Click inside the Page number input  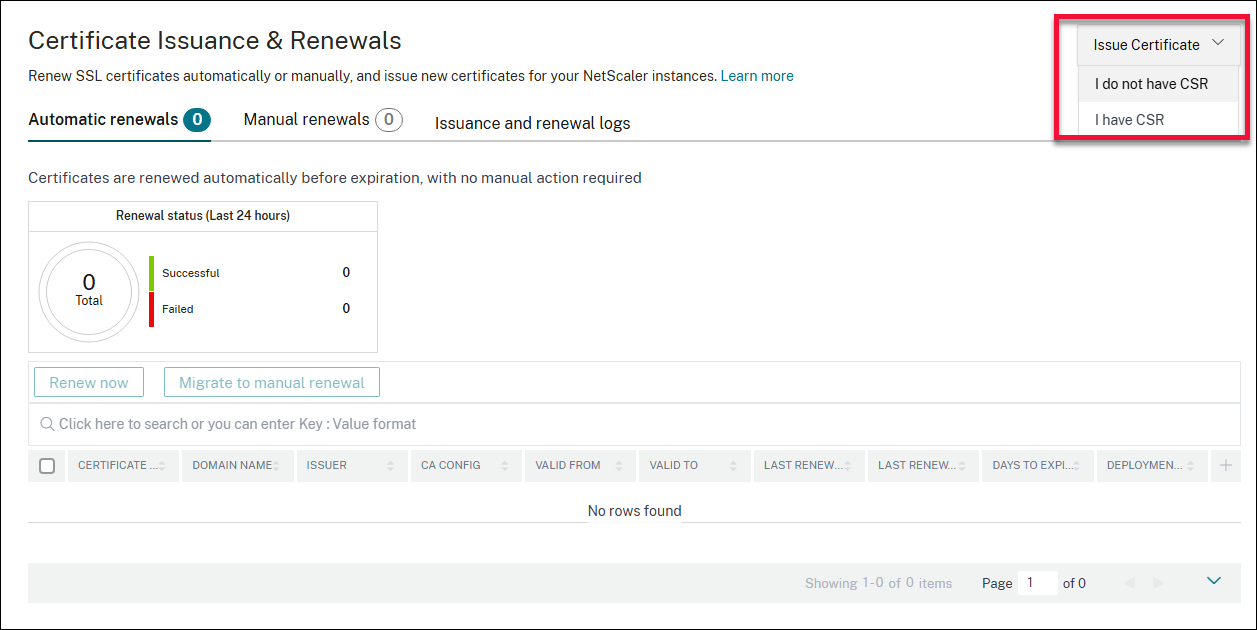(1037, 582)
